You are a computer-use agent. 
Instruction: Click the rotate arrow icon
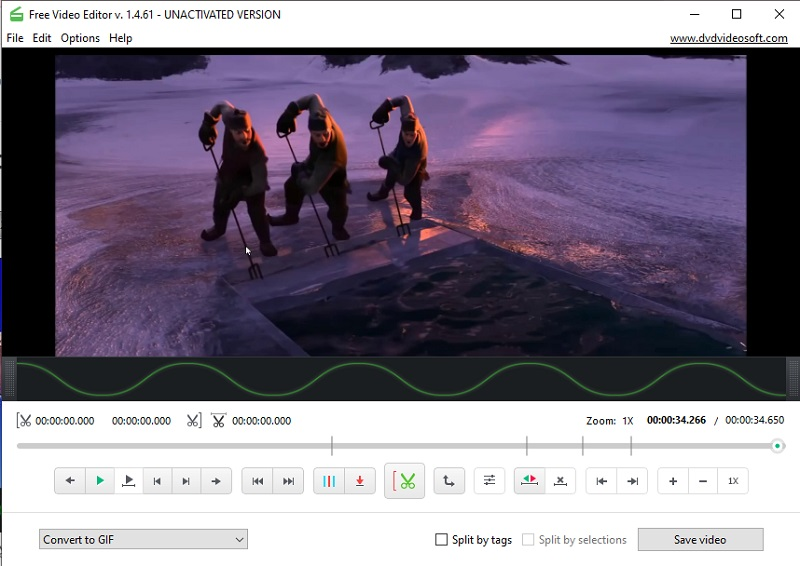click(x=449, y=481)
